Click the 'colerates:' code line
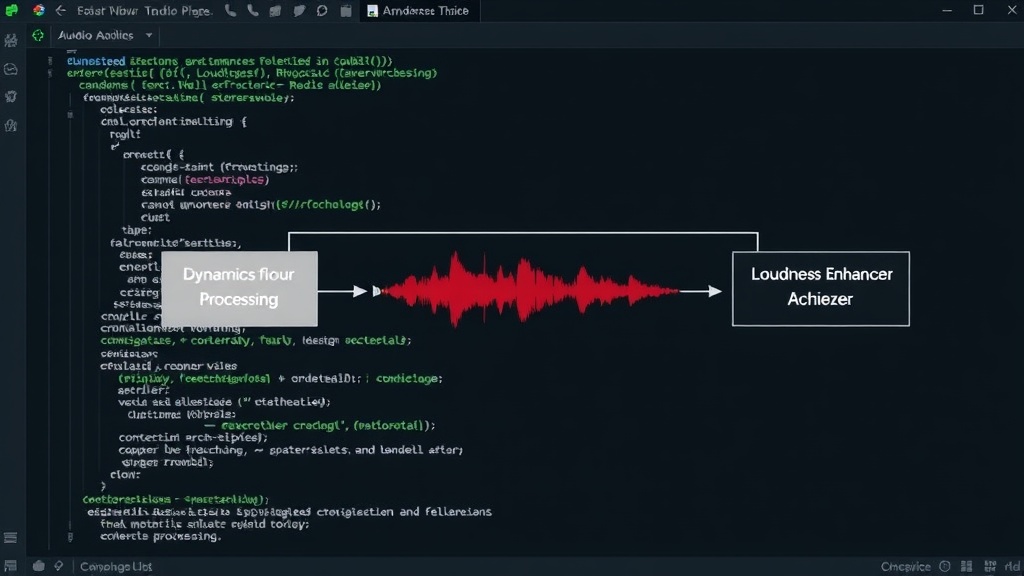Viewport: 1024px width, 576px height. (129, 110)
